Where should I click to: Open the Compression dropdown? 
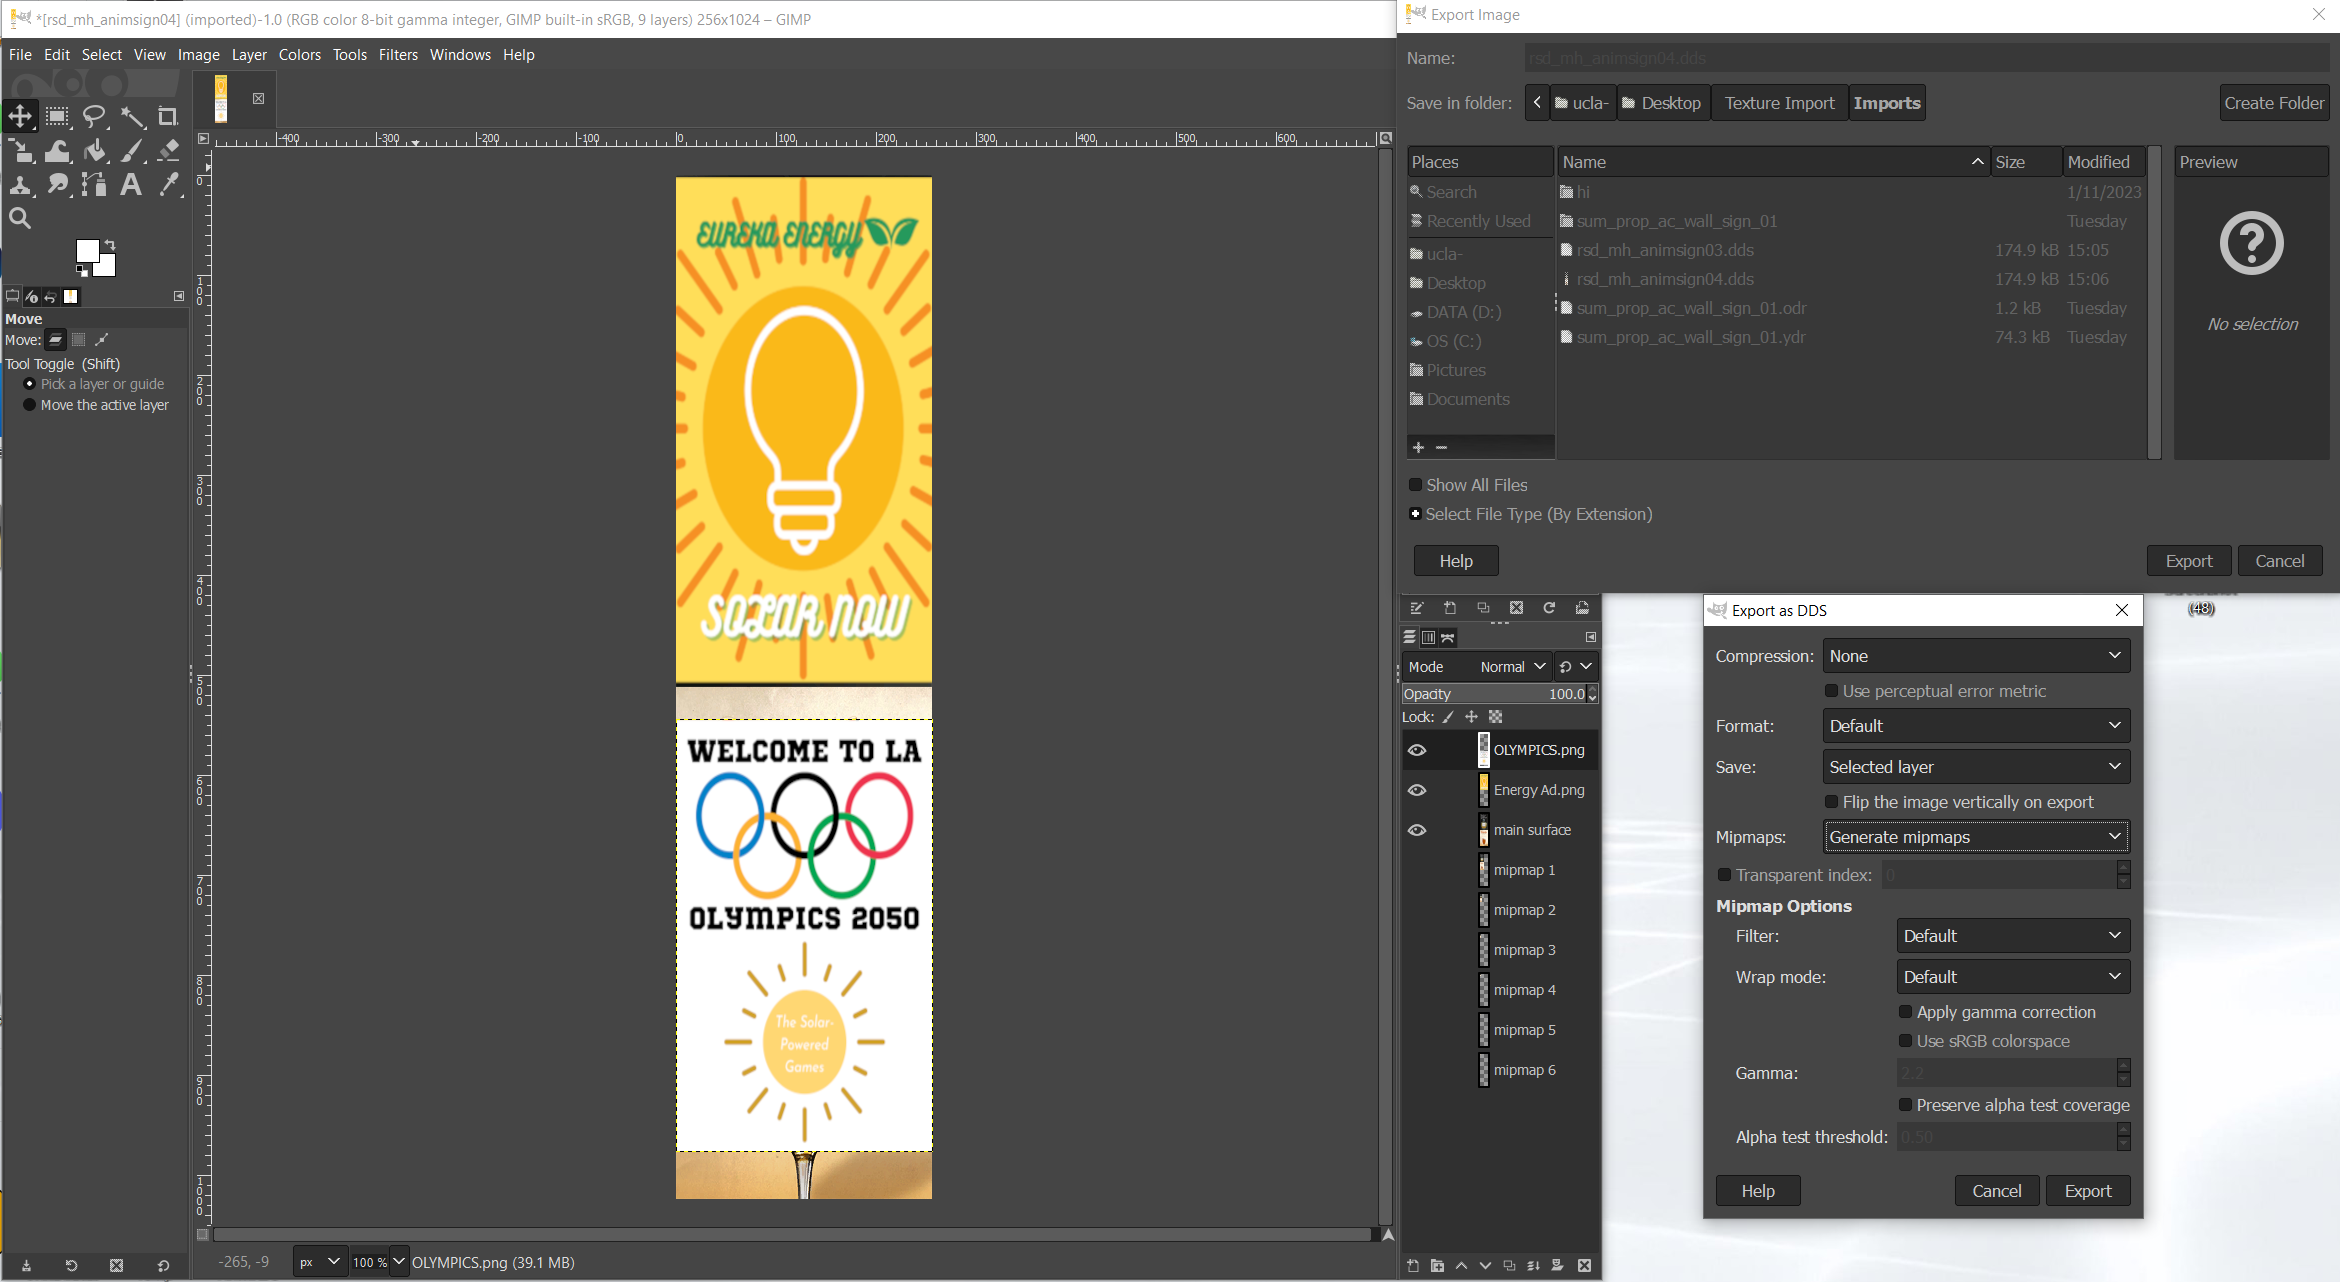pos(1975,656)
